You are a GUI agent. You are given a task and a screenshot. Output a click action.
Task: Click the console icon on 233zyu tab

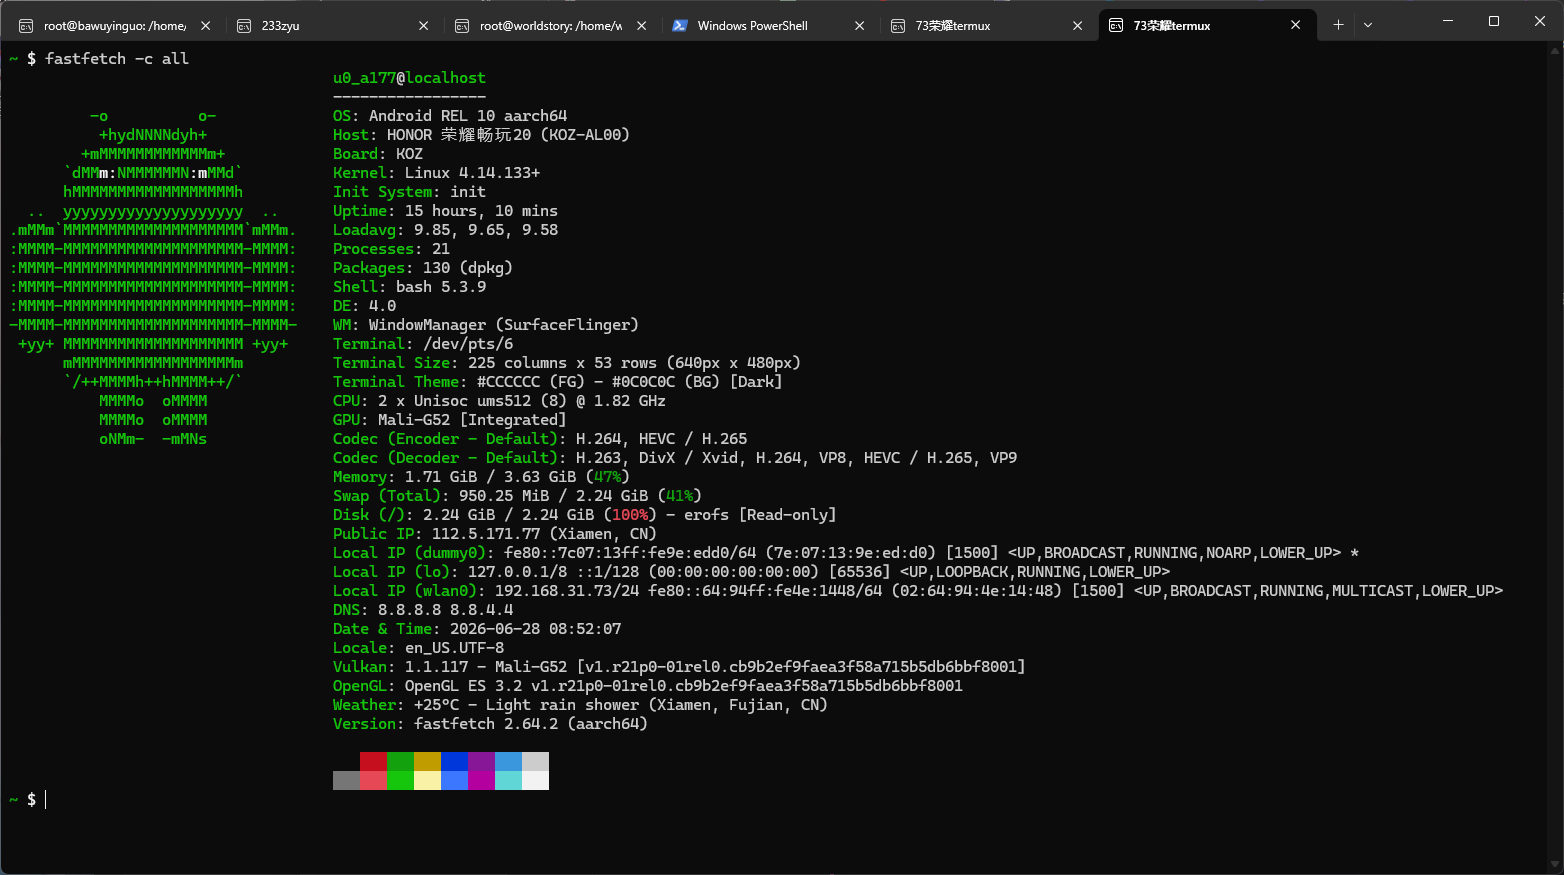coord(244,26)
